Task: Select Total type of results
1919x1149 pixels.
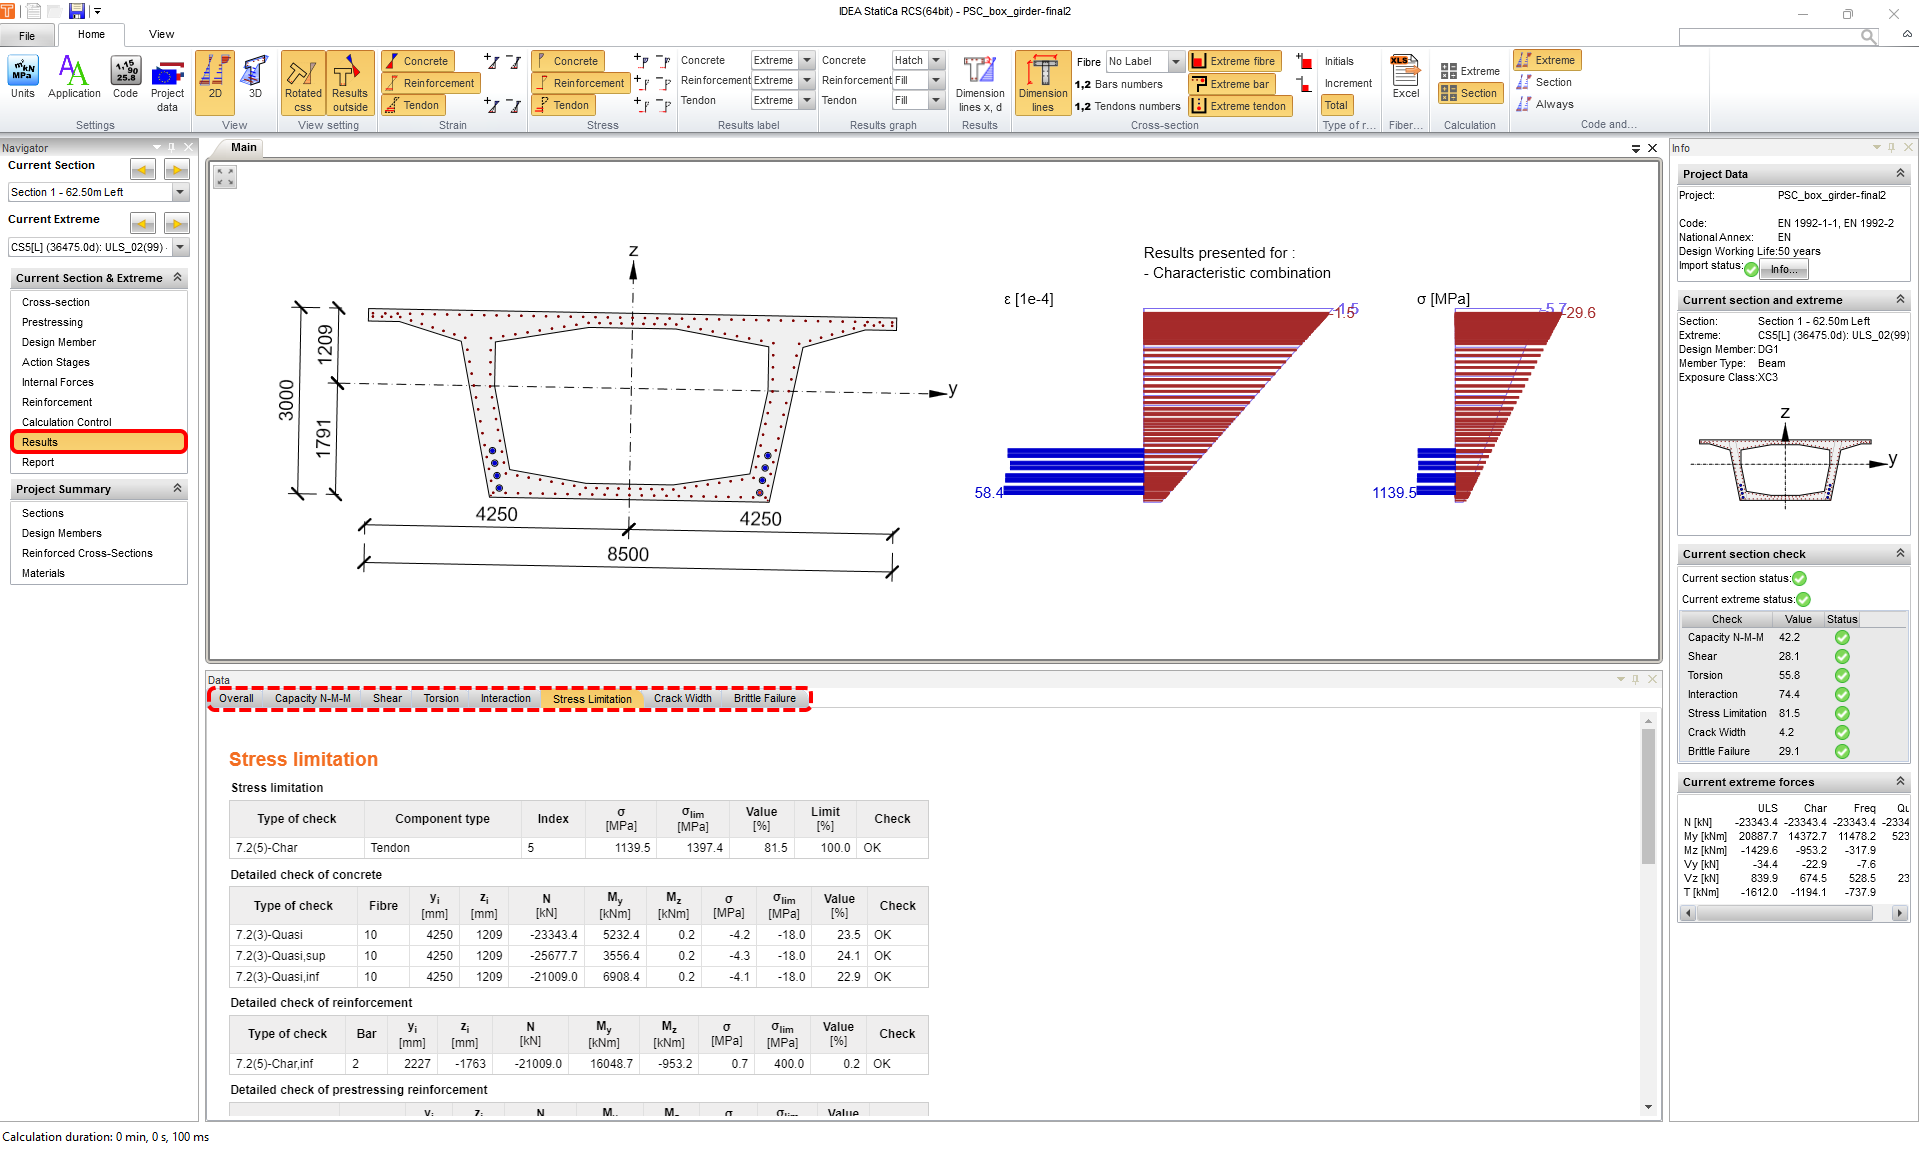Action: (1336, 105)
